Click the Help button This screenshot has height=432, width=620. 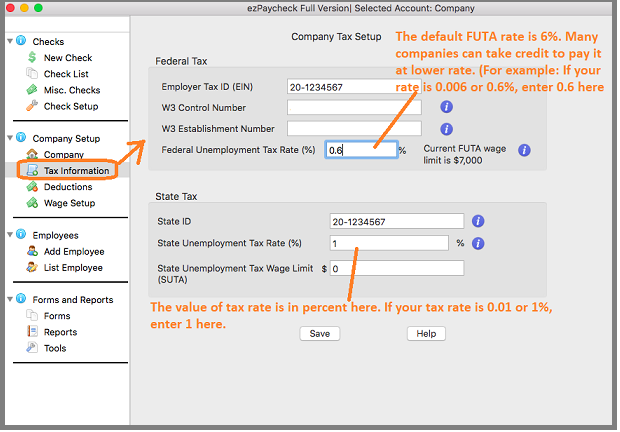(425, 334)
